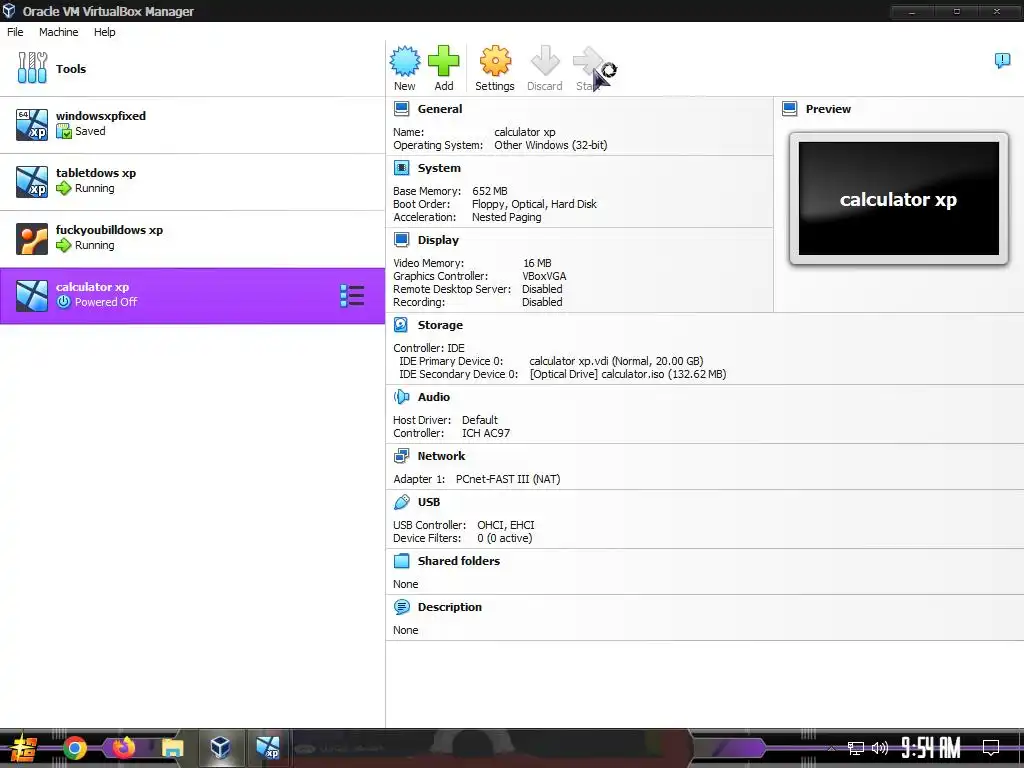Open the Start menu button in taskbar
Screen dimensions: 1024x768
tap(23, 748)
